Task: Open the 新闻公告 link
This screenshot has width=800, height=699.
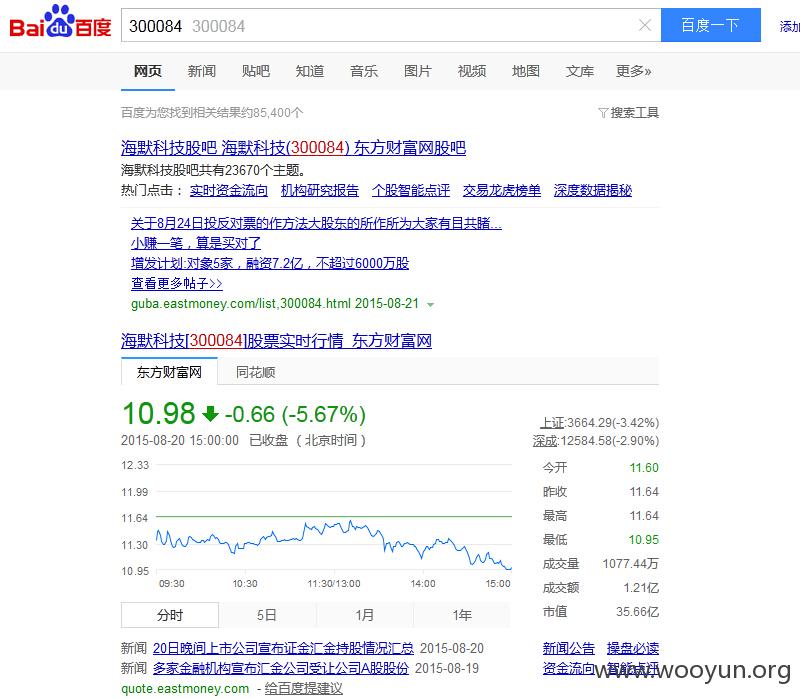Action: pos(568,648)
